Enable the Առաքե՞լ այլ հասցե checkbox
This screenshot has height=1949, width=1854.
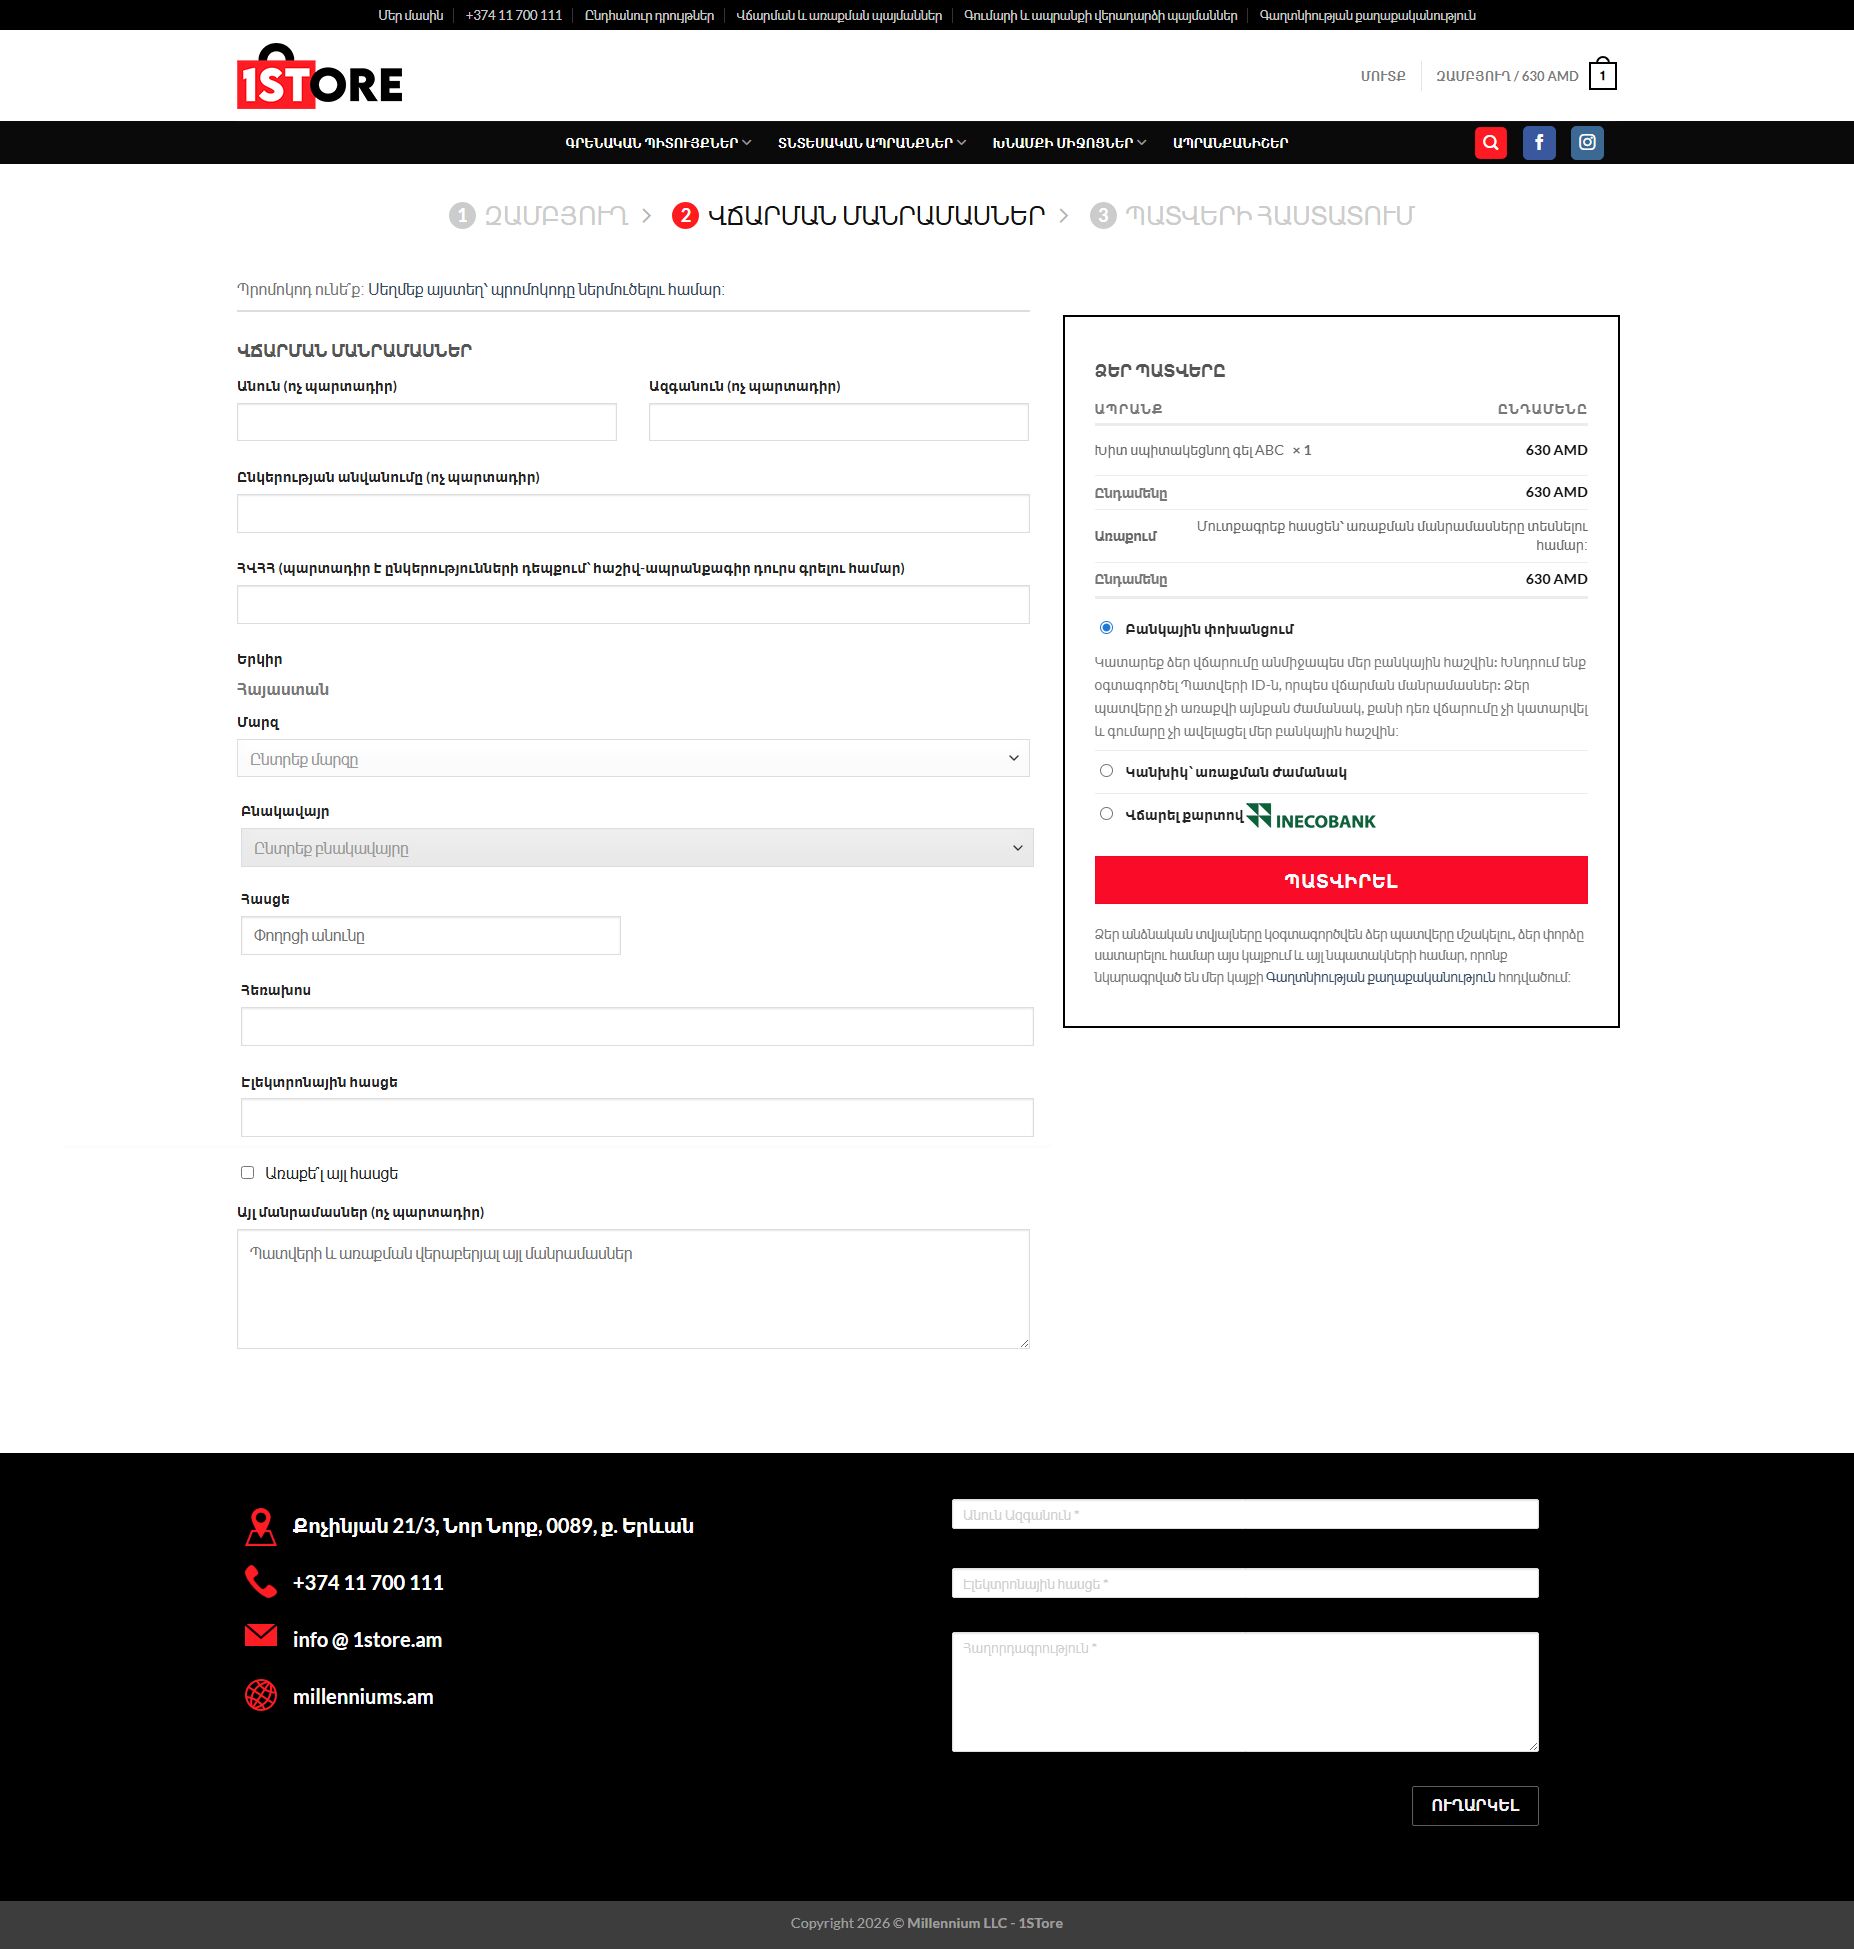pyautogui.click(x=247, y=1173)
